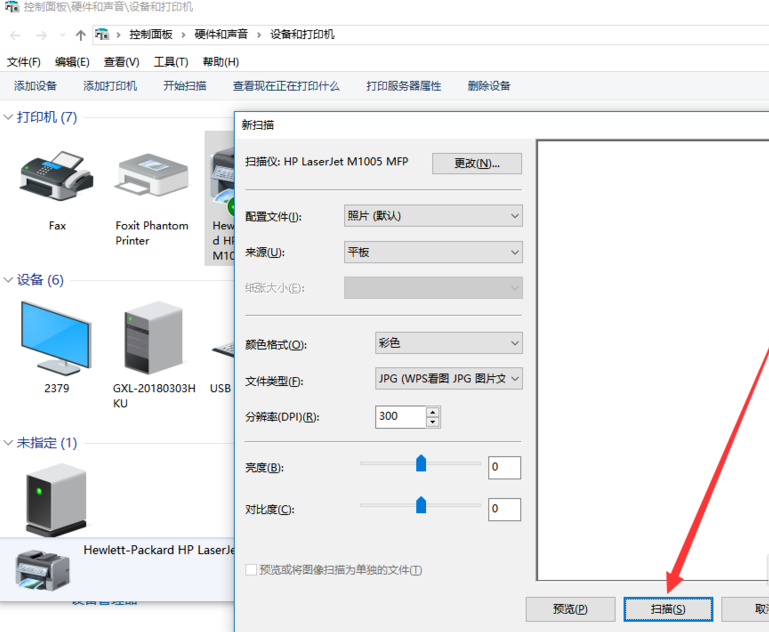Click the Hewlett-Packard LaserJet icon in details pane
Viewport: 769px width, 632px height.
pos(42,568)
